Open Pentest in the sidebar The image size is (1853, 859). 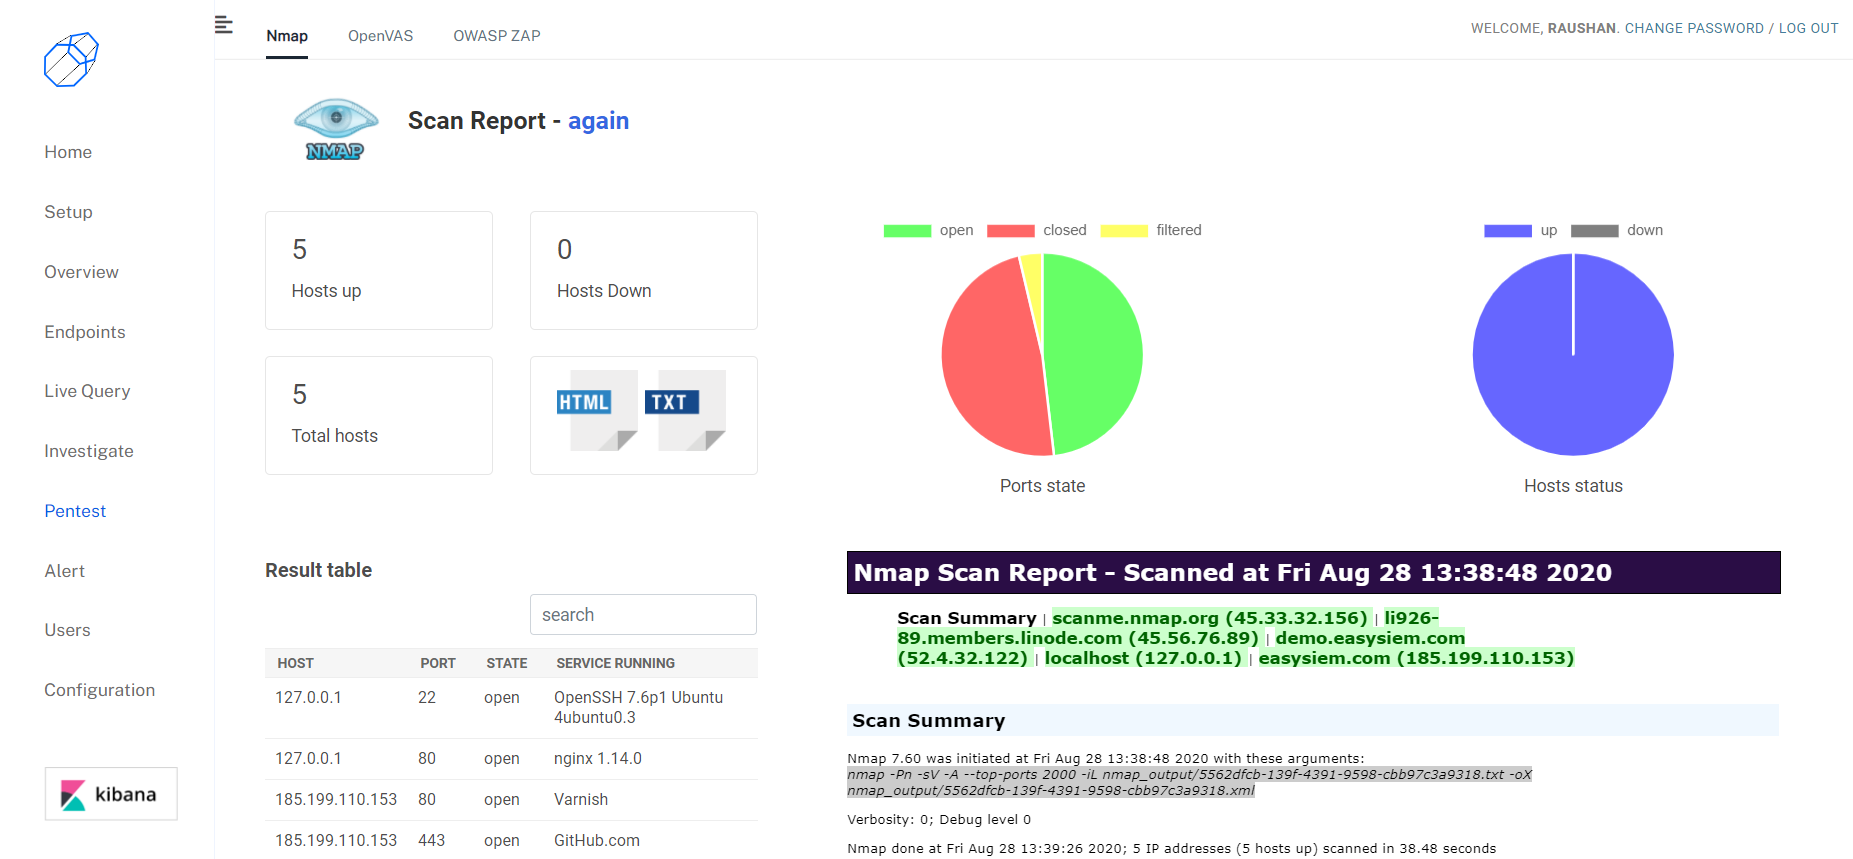[75, 511]
